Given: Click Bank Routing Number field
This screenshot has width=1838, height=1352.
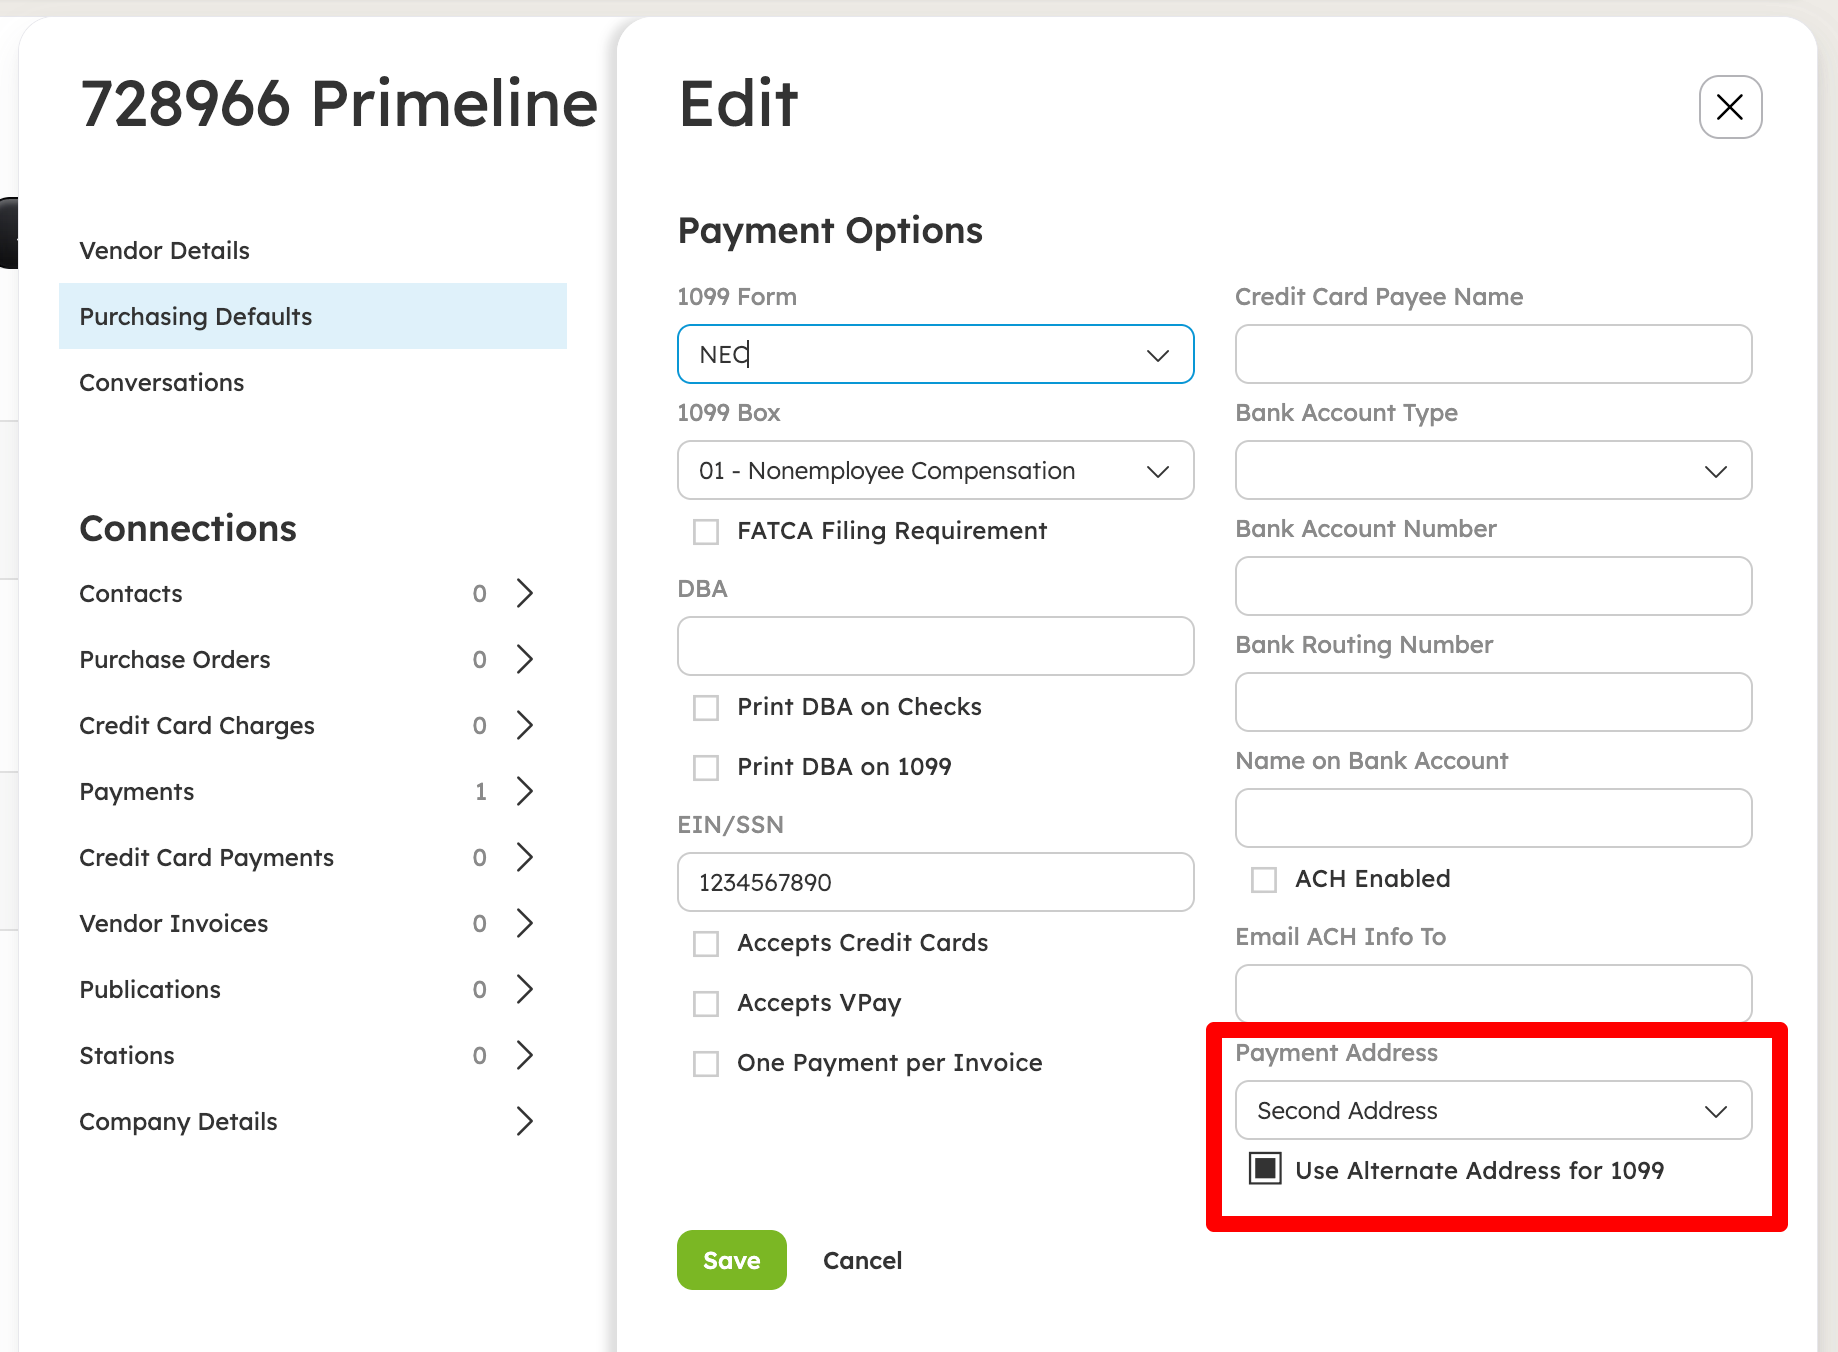Looking at the screenshot, I should (1494, 702).
